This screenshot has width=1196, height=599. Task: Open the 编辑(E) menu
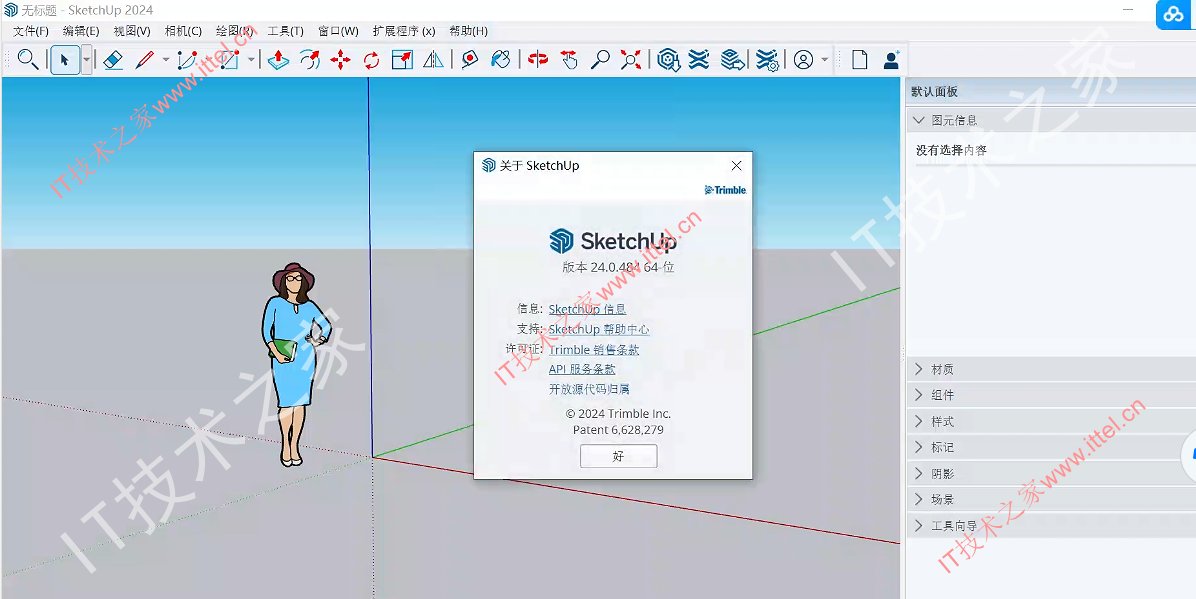click(x=81, y=31)
